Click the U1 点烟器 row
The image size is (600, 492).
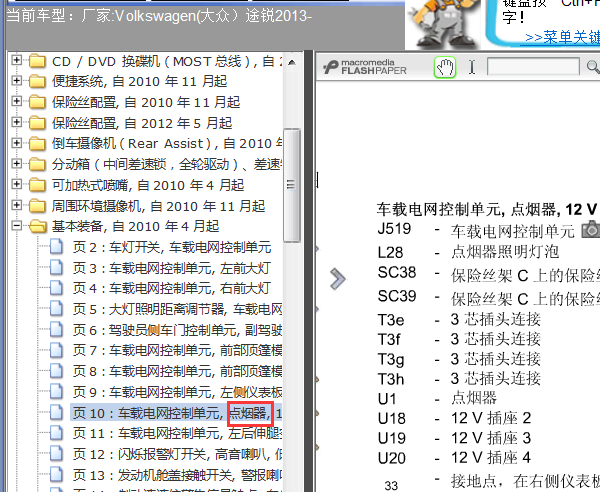click(x=437, y=398)
